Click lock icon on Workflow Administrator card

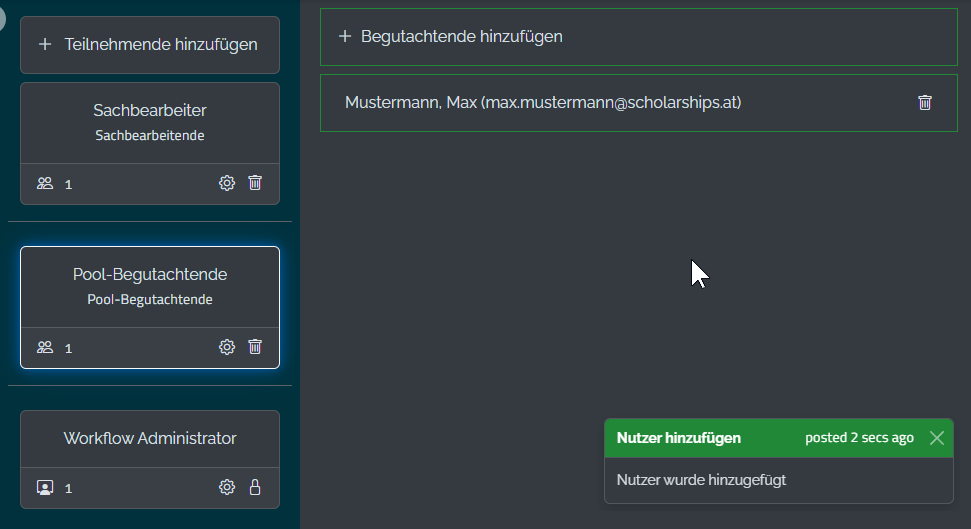point(255,487)
